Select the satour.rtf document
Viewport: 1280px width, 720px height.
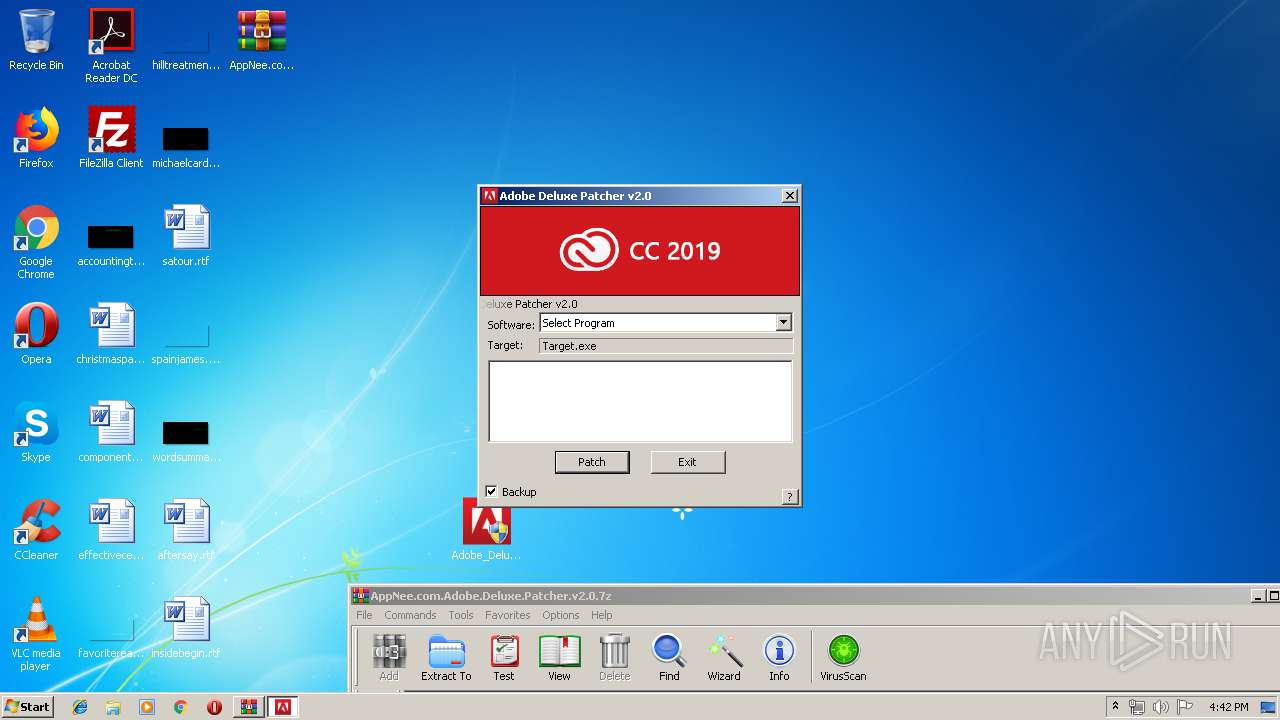point(186,236)
